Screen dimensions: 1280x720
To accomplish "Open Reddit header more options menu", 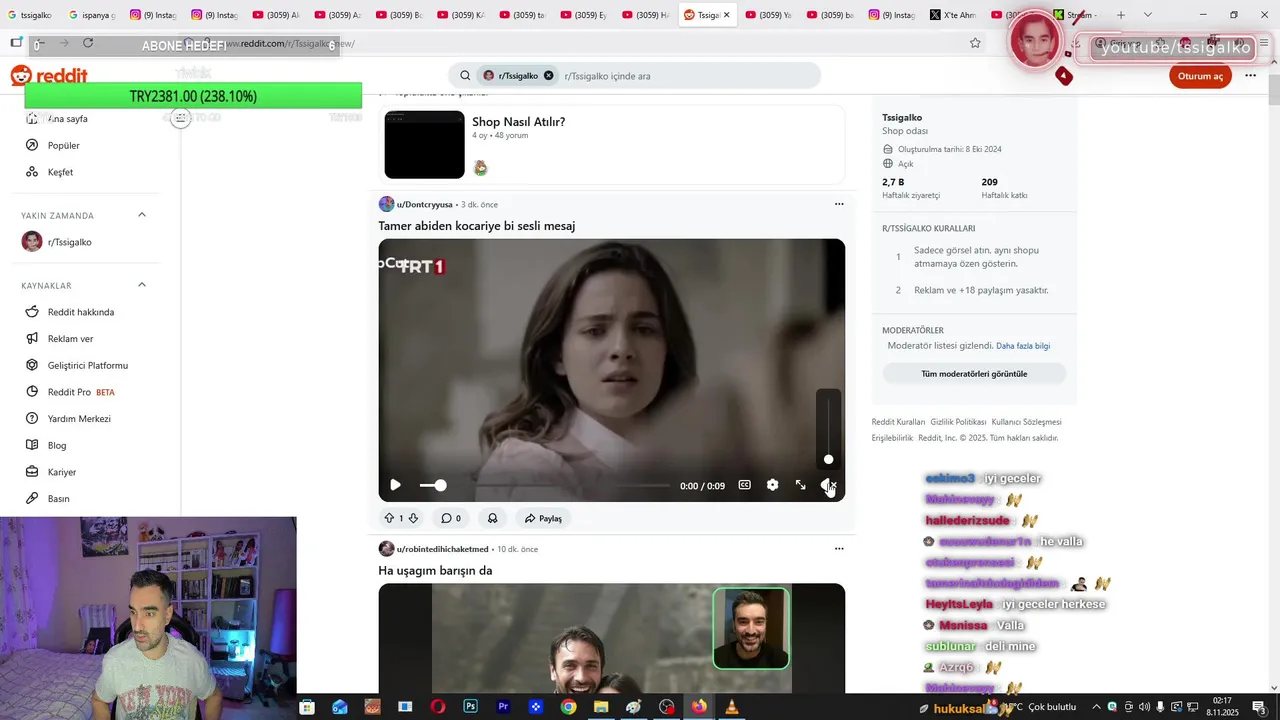I will 1250,76.
